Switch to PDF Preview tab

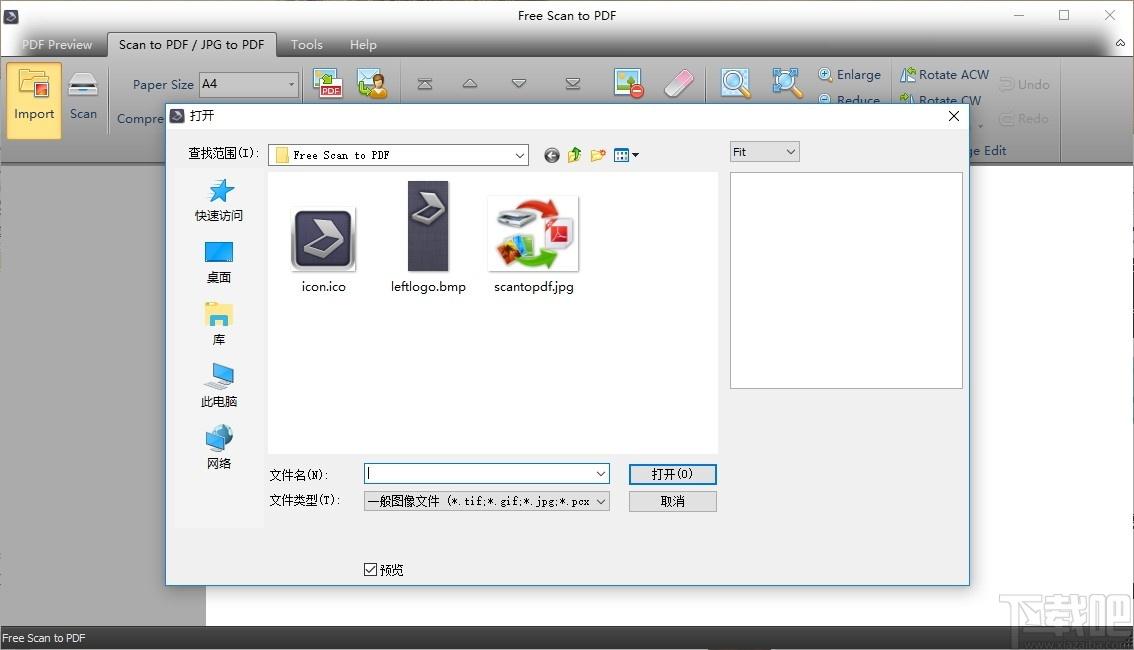57,45
